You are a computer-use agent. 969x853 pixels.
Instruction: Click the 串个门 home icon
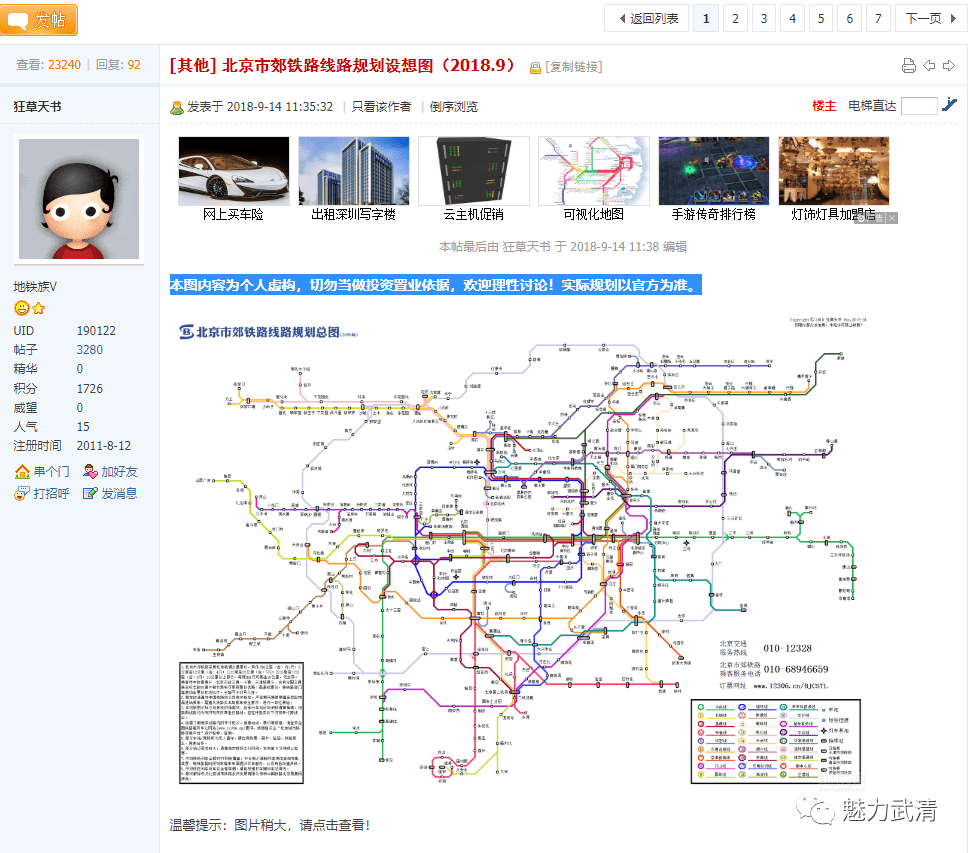click(x=22, y=472)
